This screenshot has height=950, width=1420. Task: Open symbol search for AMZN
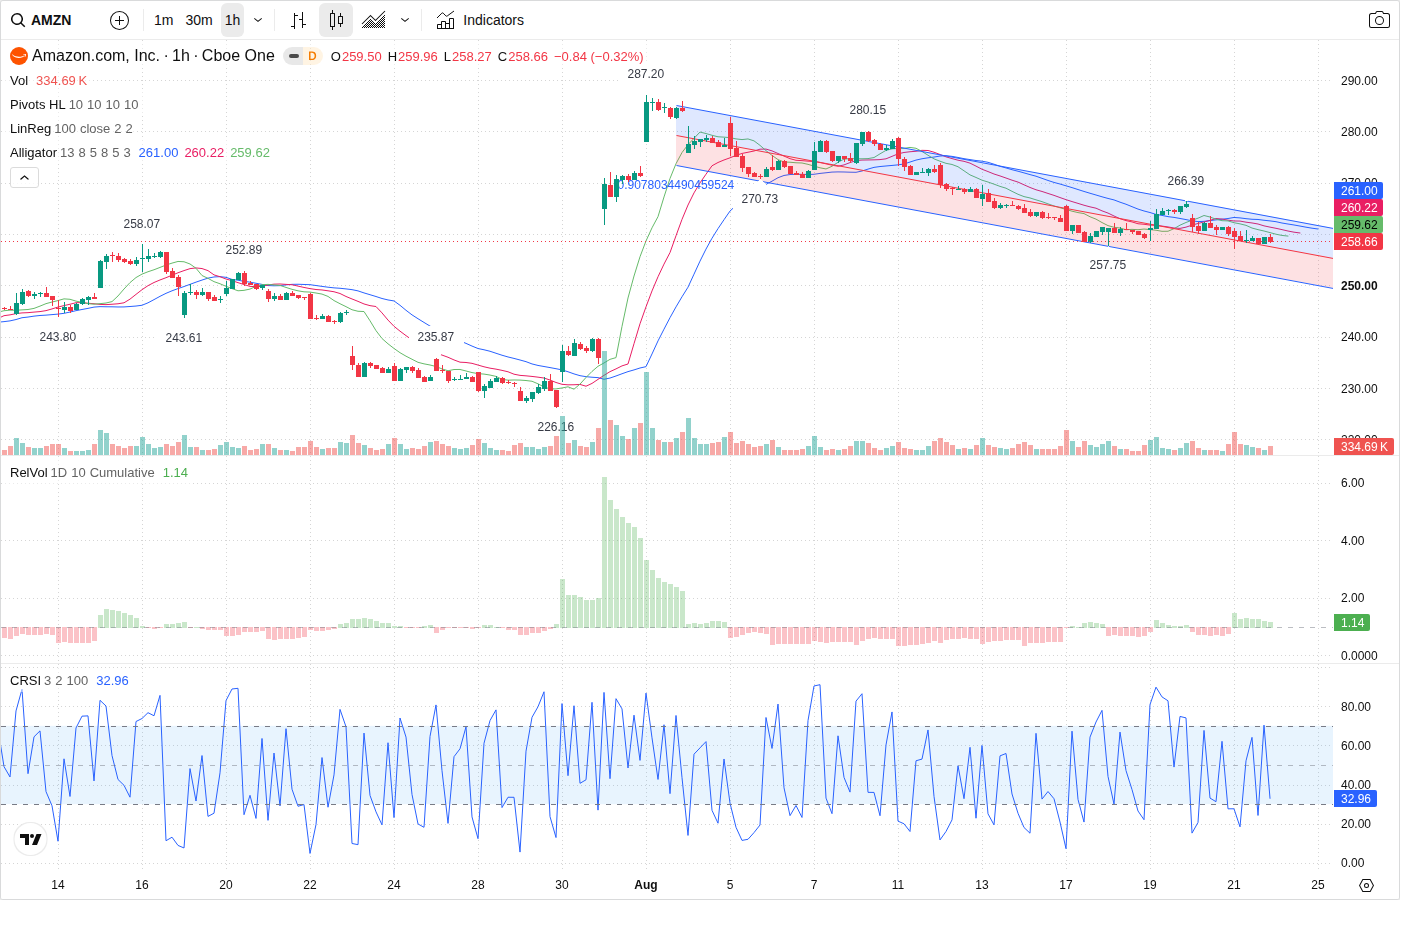pyautogui.click(x=42, y=20)
